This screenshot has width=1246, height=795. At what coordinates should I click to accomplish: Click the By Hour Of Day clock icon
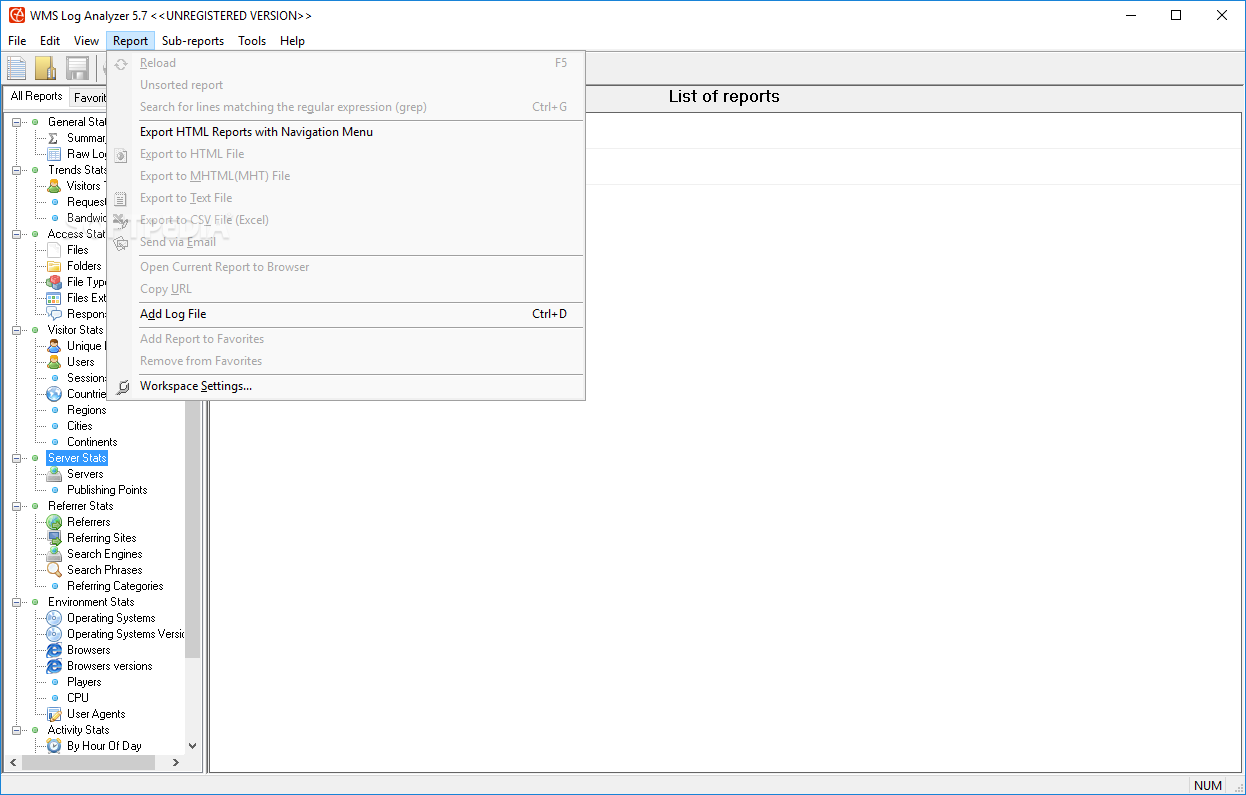coord(54,746)
